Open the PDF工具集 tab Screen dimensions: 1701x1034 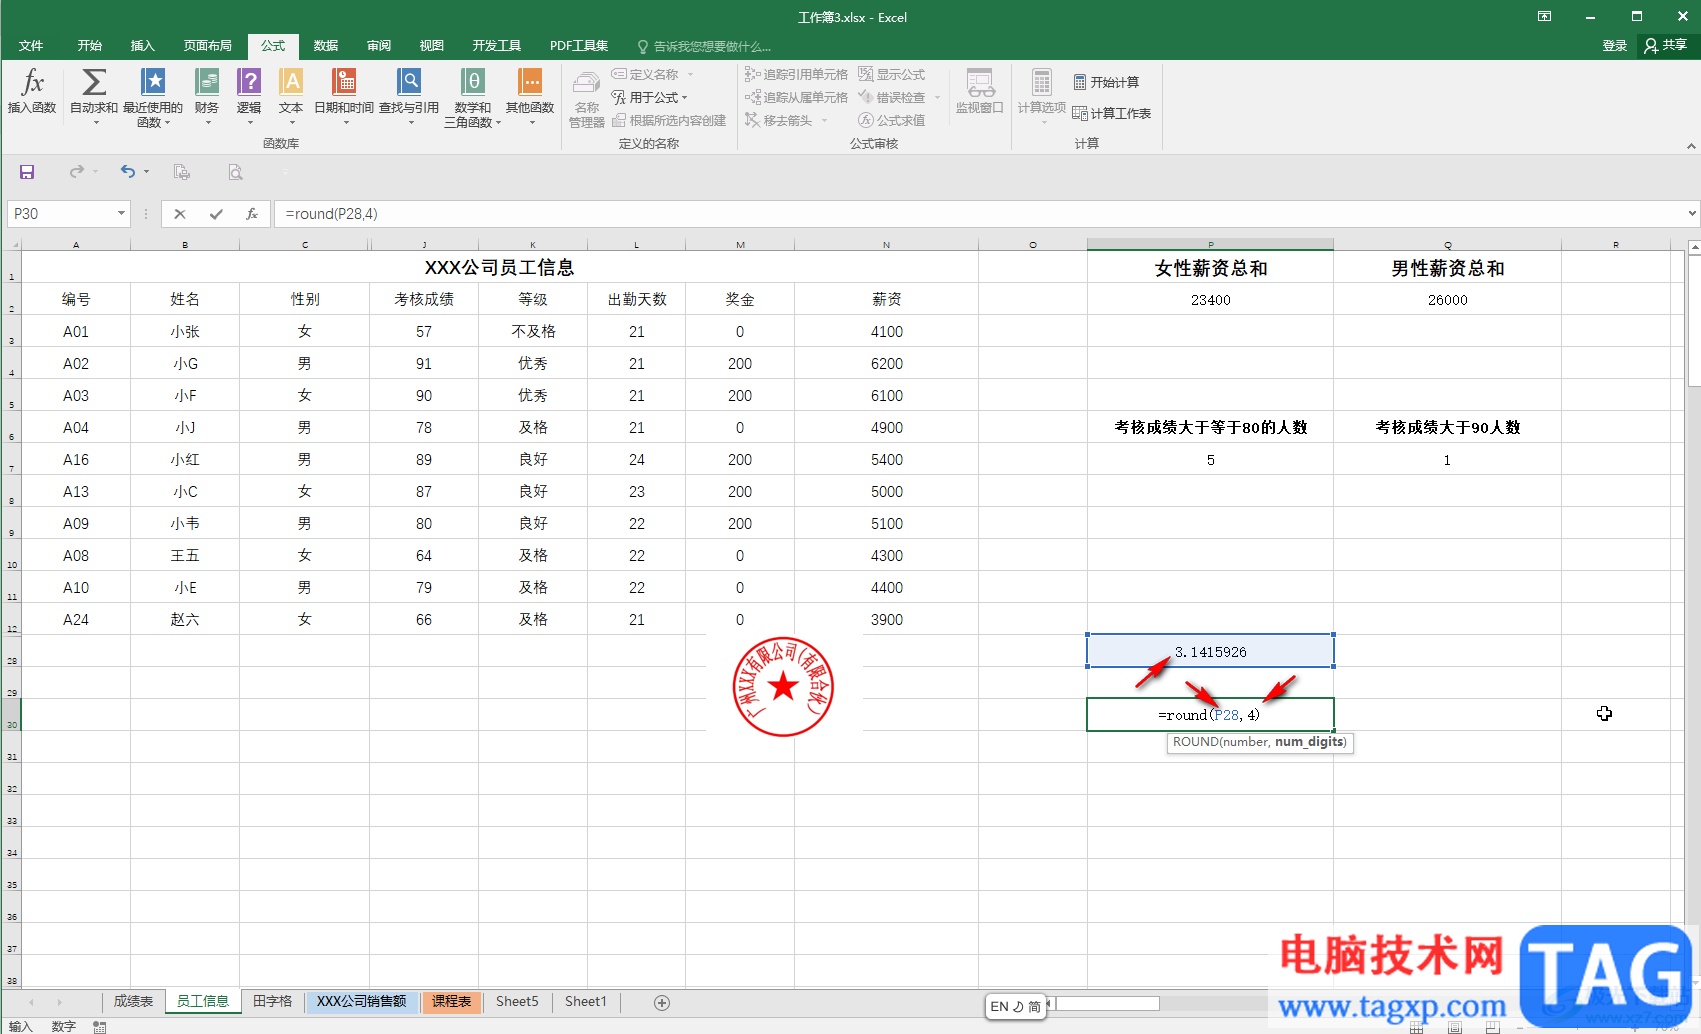tap(579, 45)
